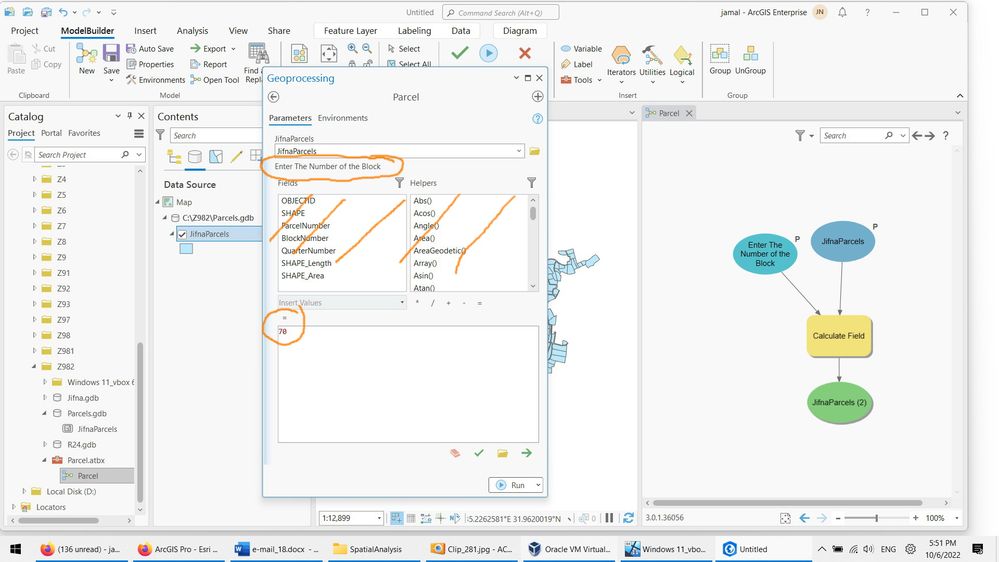Switch to Portal tab in Catalog

52,133
